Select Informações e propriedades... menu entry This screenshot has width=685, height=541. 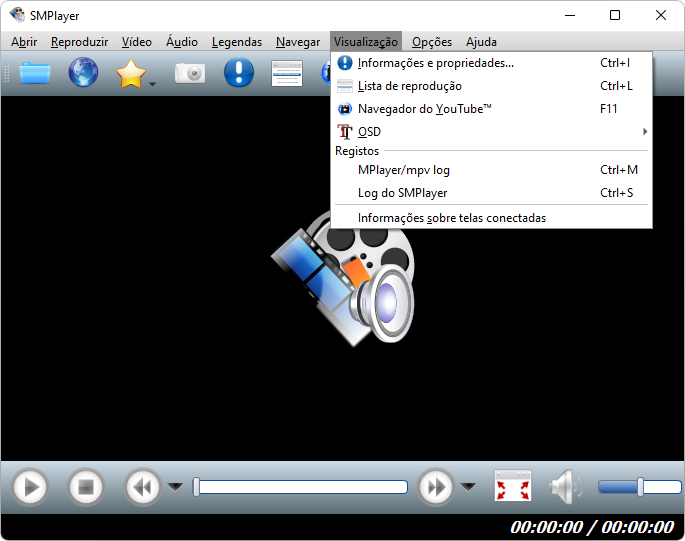[x=491, y=63]
